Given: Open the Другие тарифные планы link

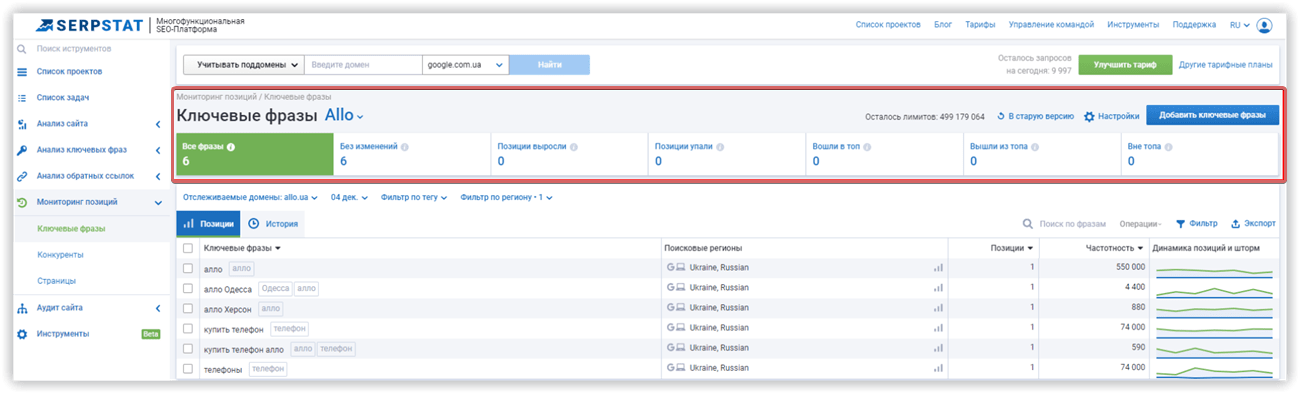Looking at the screenshot, I should (1226, 65).
